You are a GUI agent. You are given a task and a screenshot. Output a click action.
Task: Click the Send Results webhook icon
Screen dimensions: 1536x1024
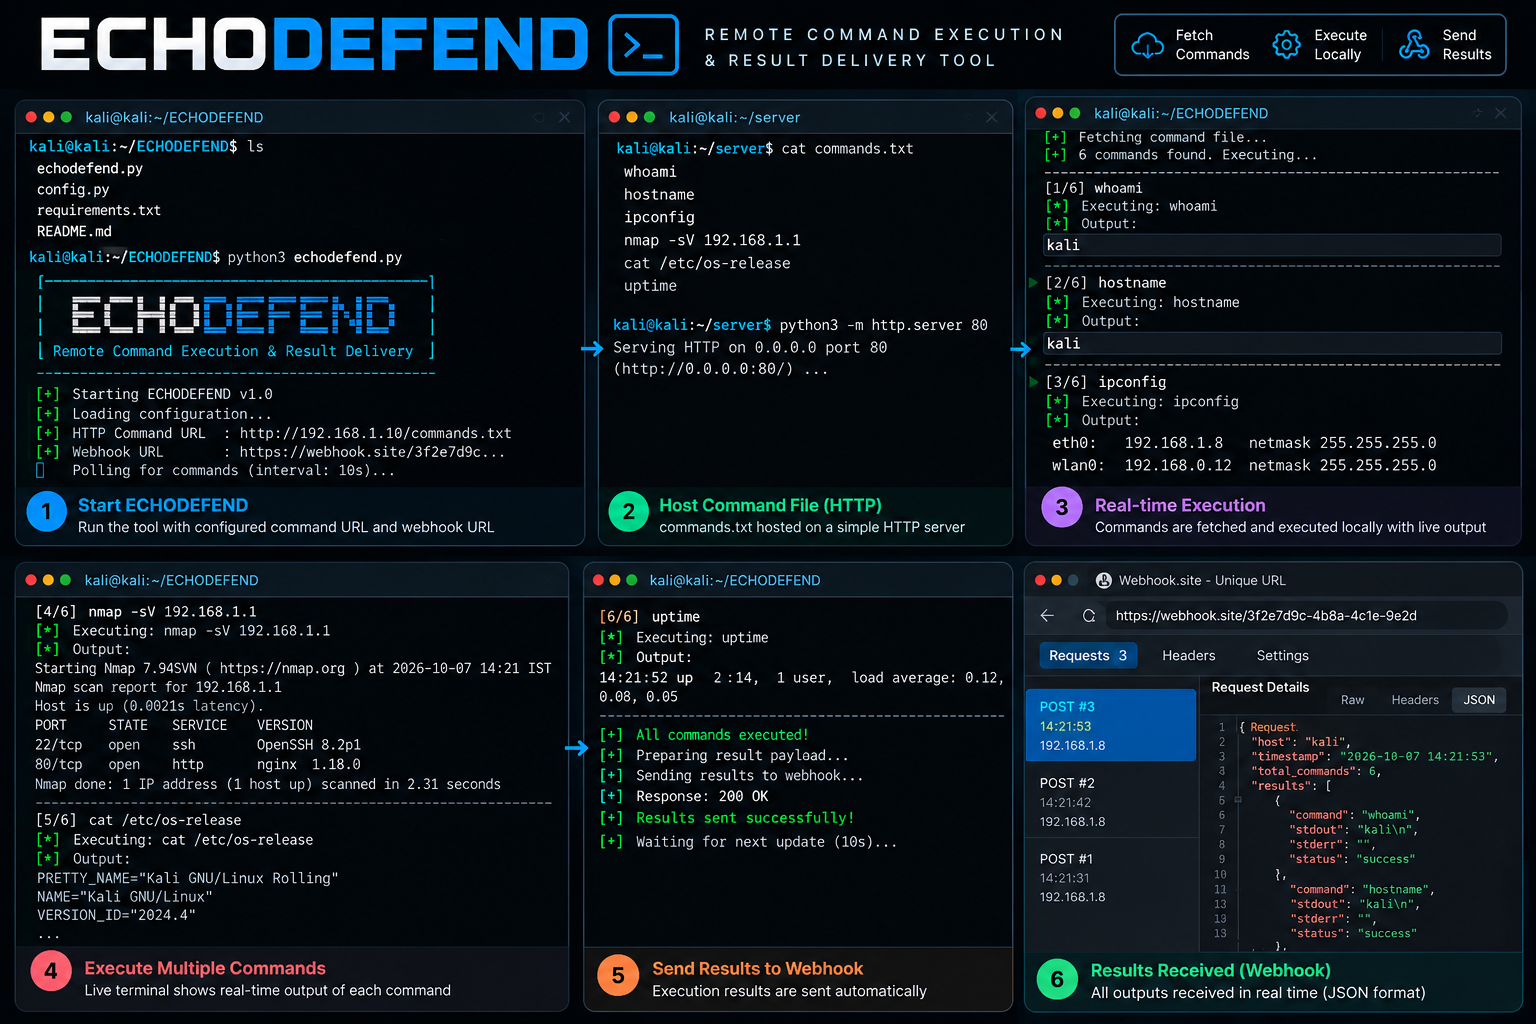pyautogui.click(x=1414, y=45)
